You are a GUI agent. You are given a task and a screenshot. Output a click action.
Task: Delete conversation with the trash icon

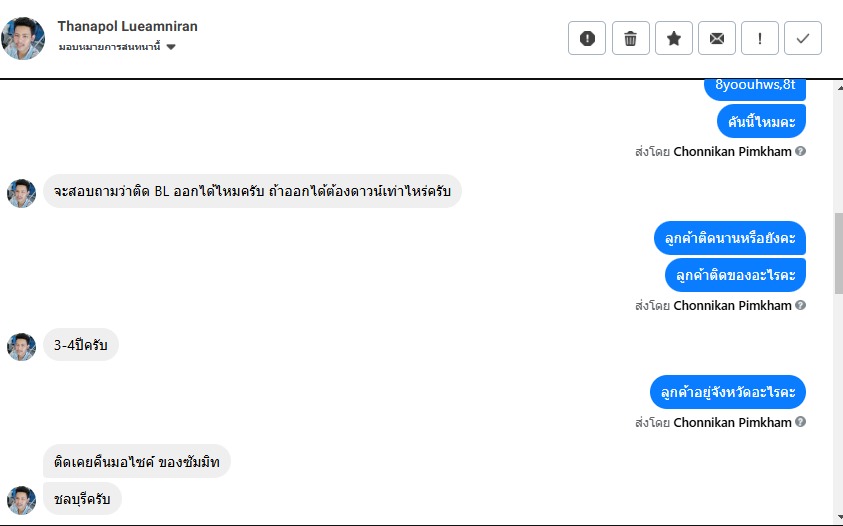(630, 39)
